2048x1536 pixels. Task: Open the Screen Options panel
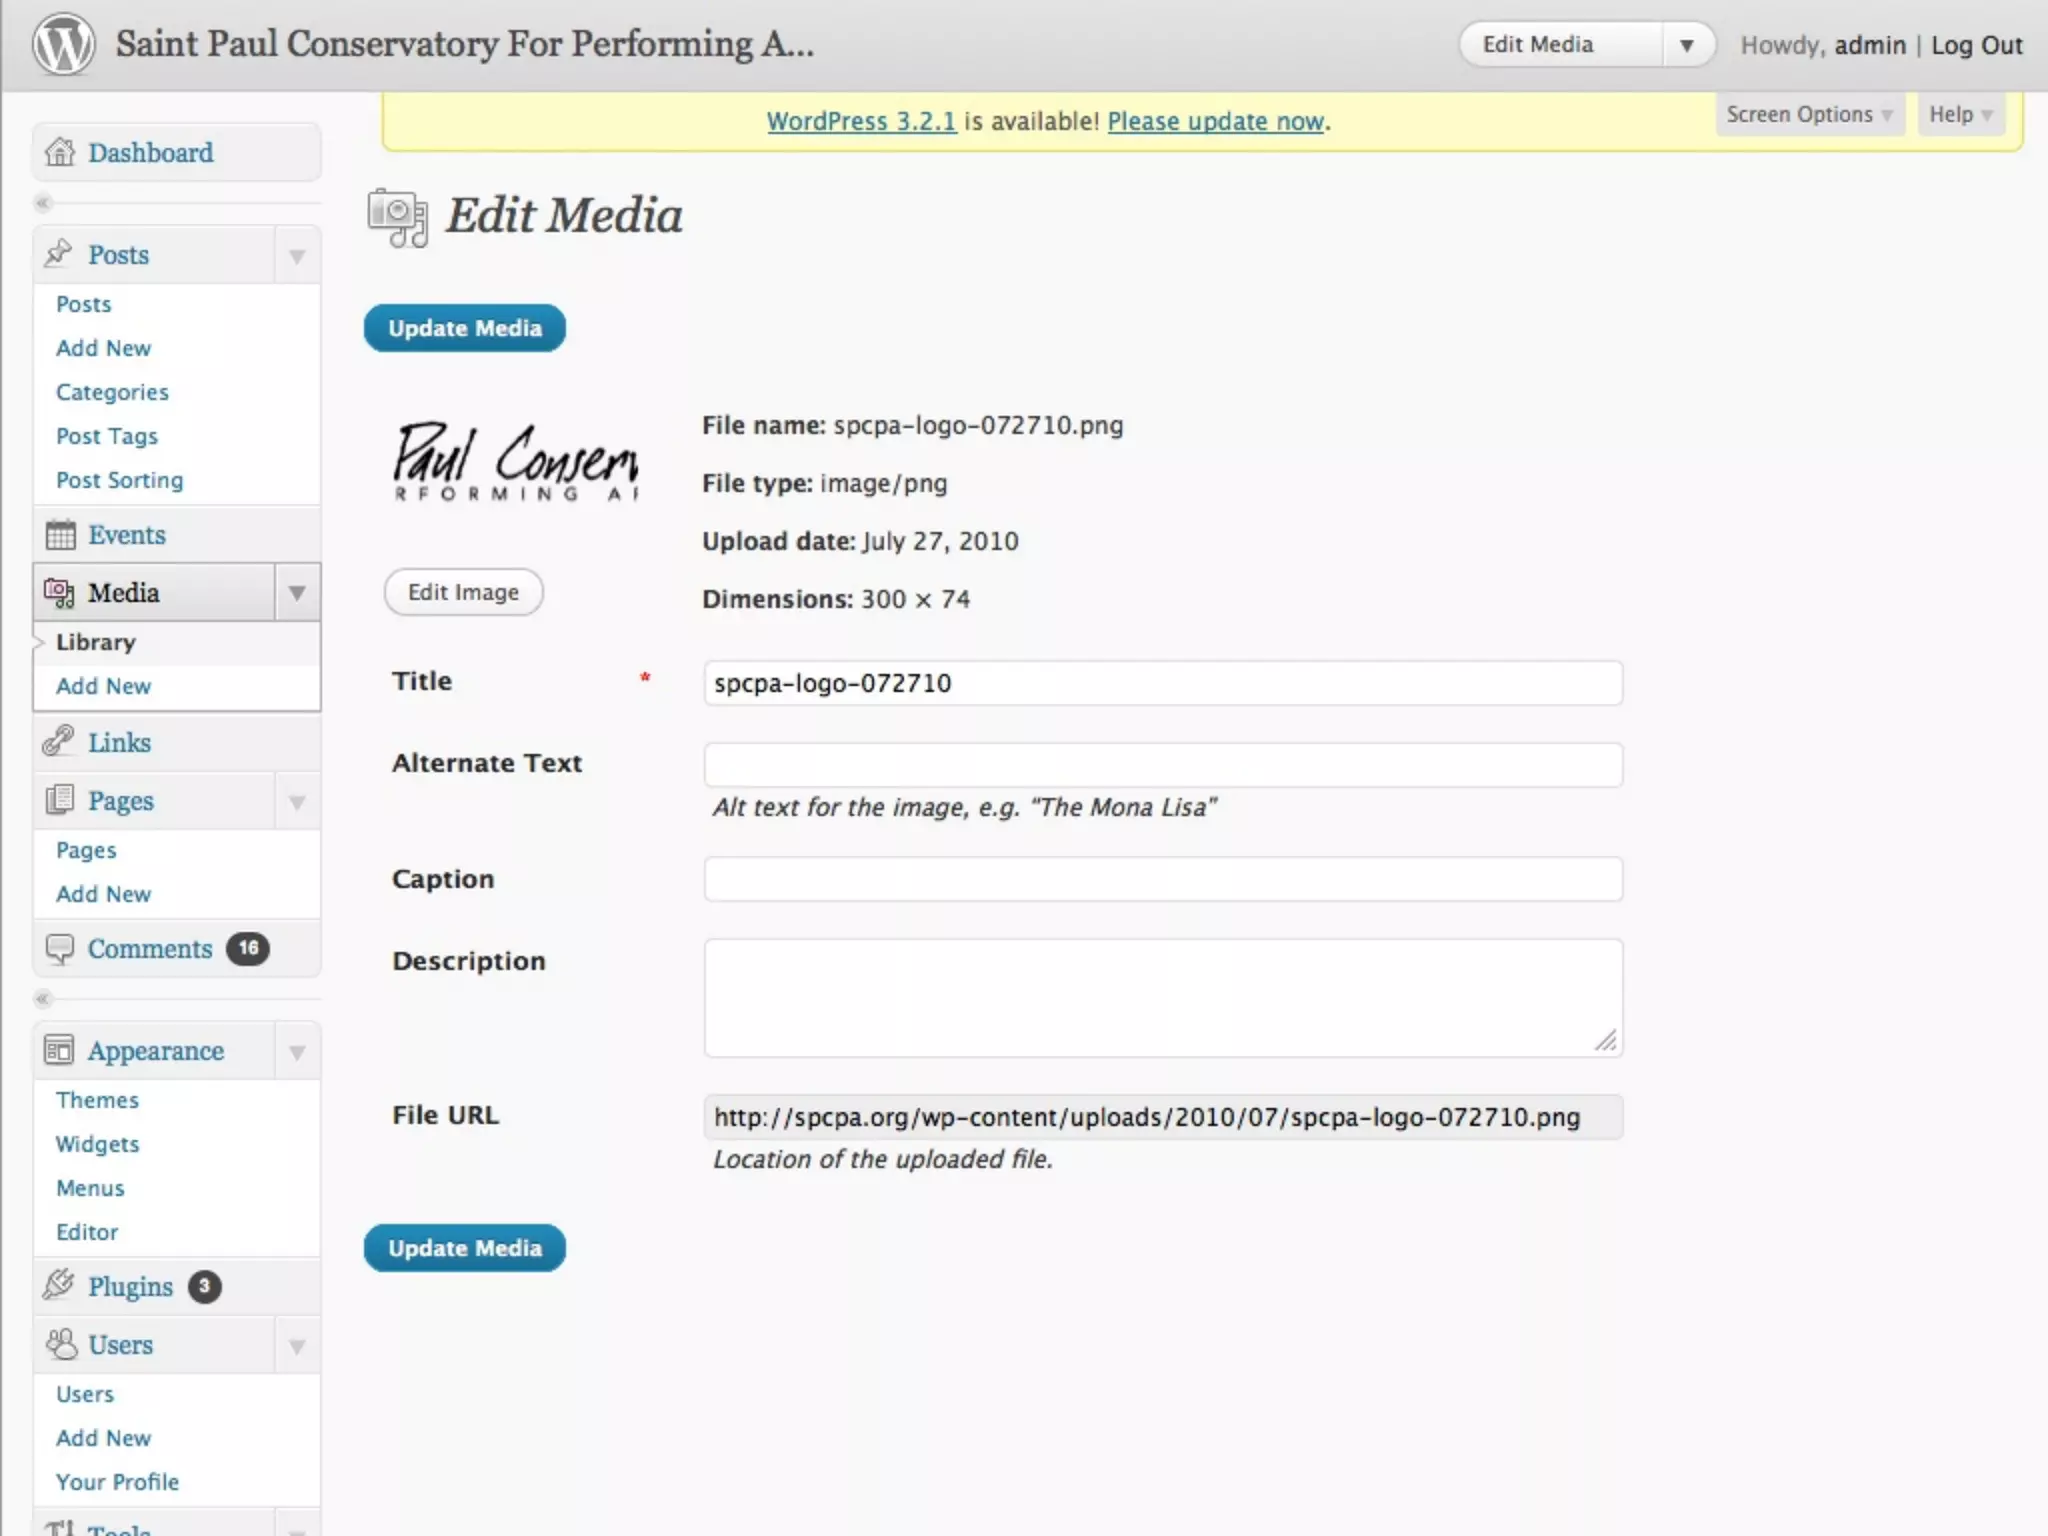coord(1808,115)
